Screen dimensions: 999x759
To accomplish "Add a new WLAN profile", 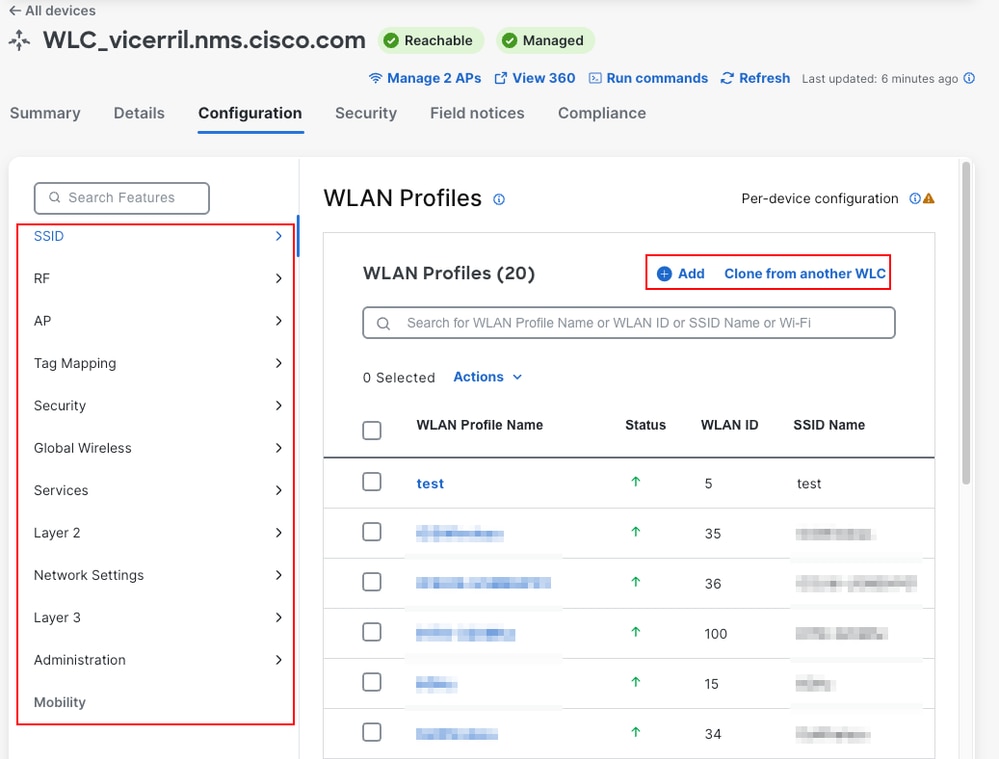I will (680, 273).
